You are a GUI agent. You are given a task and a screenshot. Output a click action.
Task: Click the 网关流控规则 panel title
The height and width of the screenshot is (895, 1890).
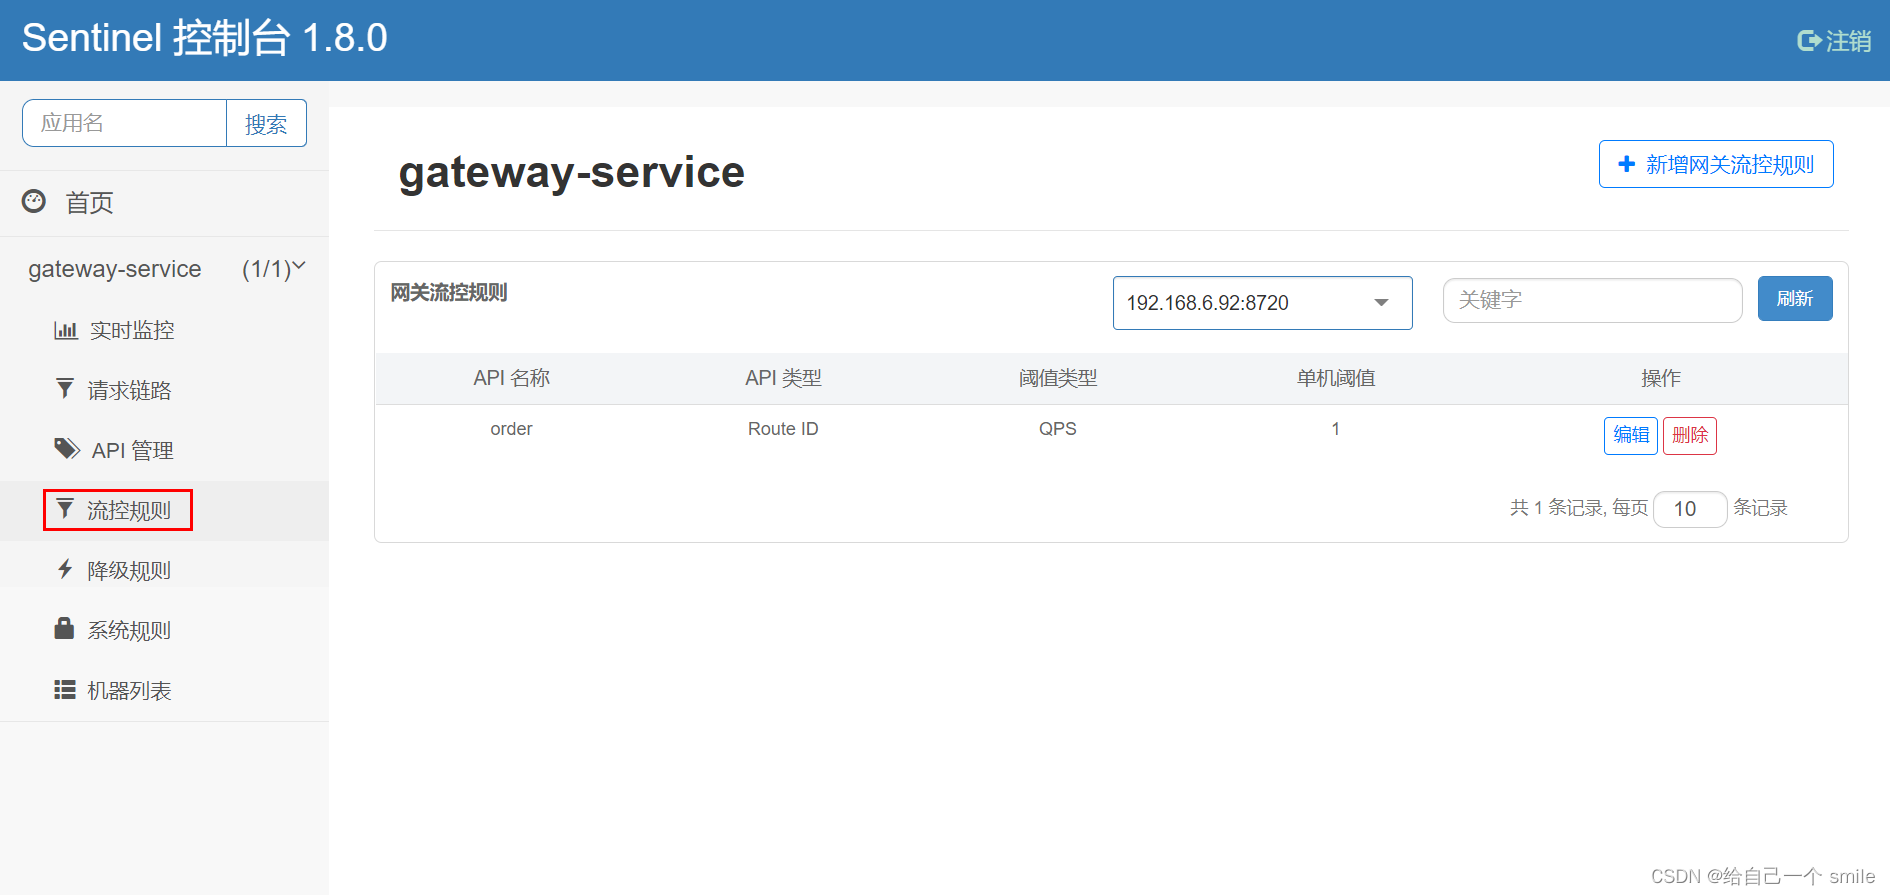click(449, 293)
